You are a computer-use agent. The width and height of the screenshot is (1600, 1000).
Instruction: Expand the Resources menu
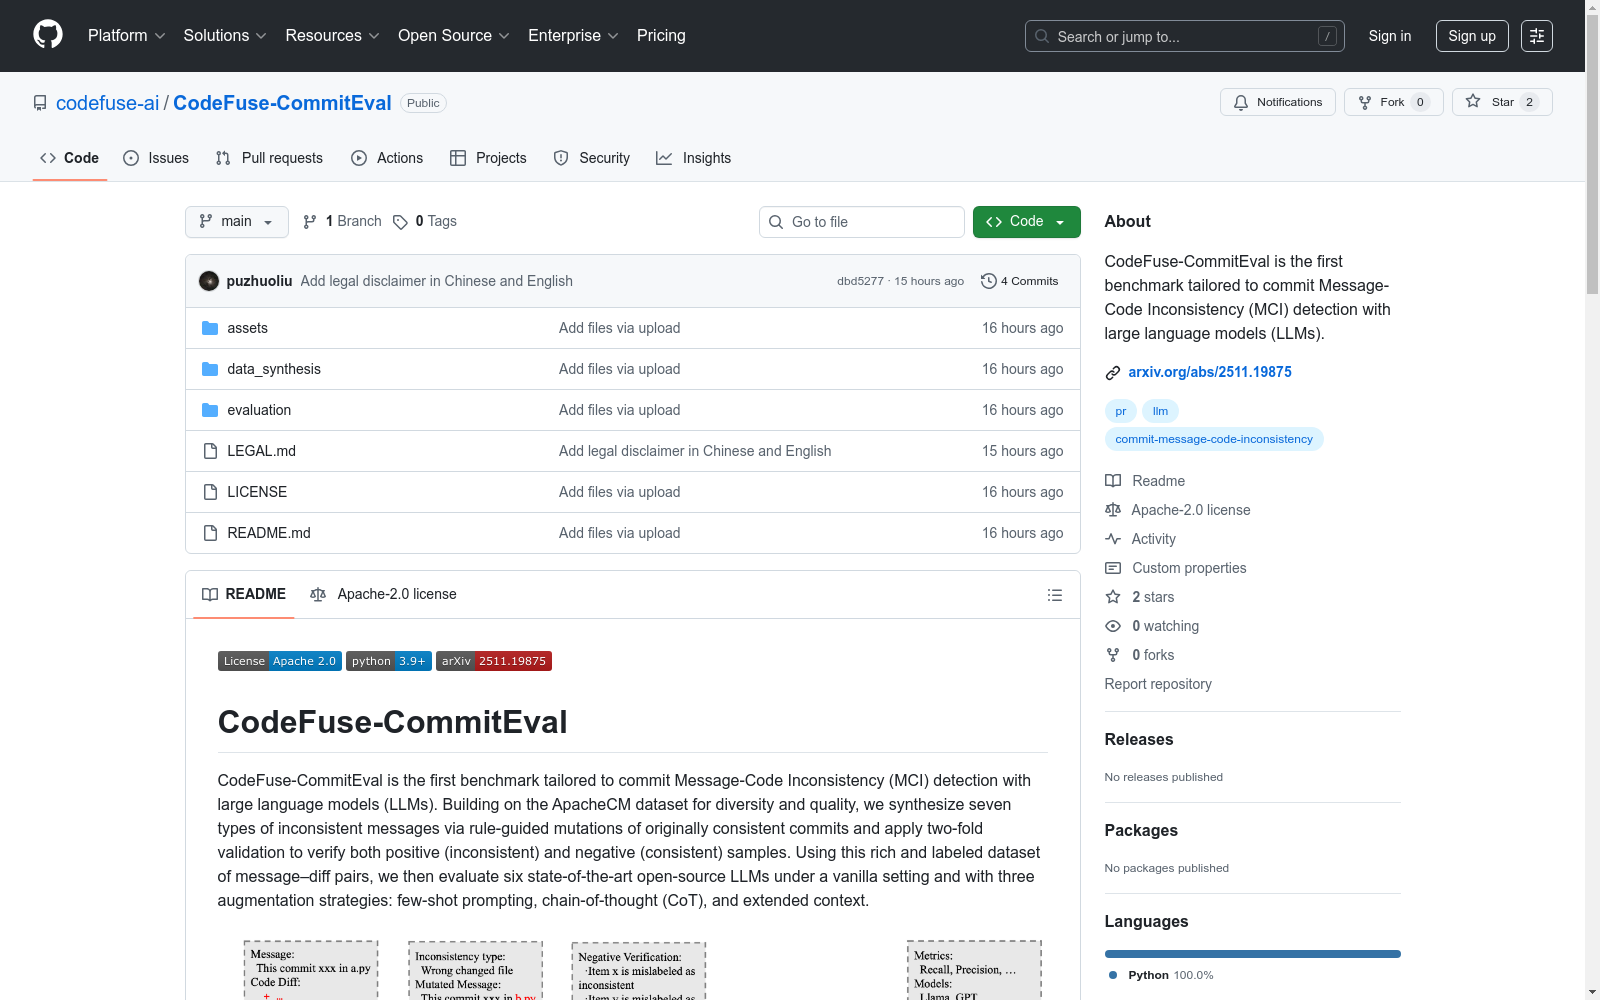coord(332,36)
